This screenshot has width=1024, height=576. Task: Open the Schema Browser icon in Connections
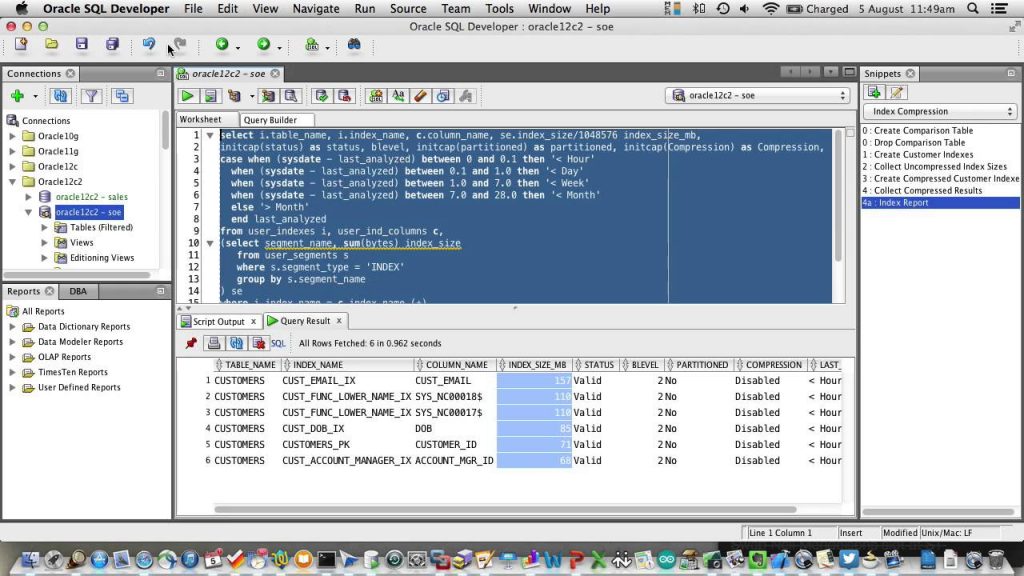pos(122,96)
